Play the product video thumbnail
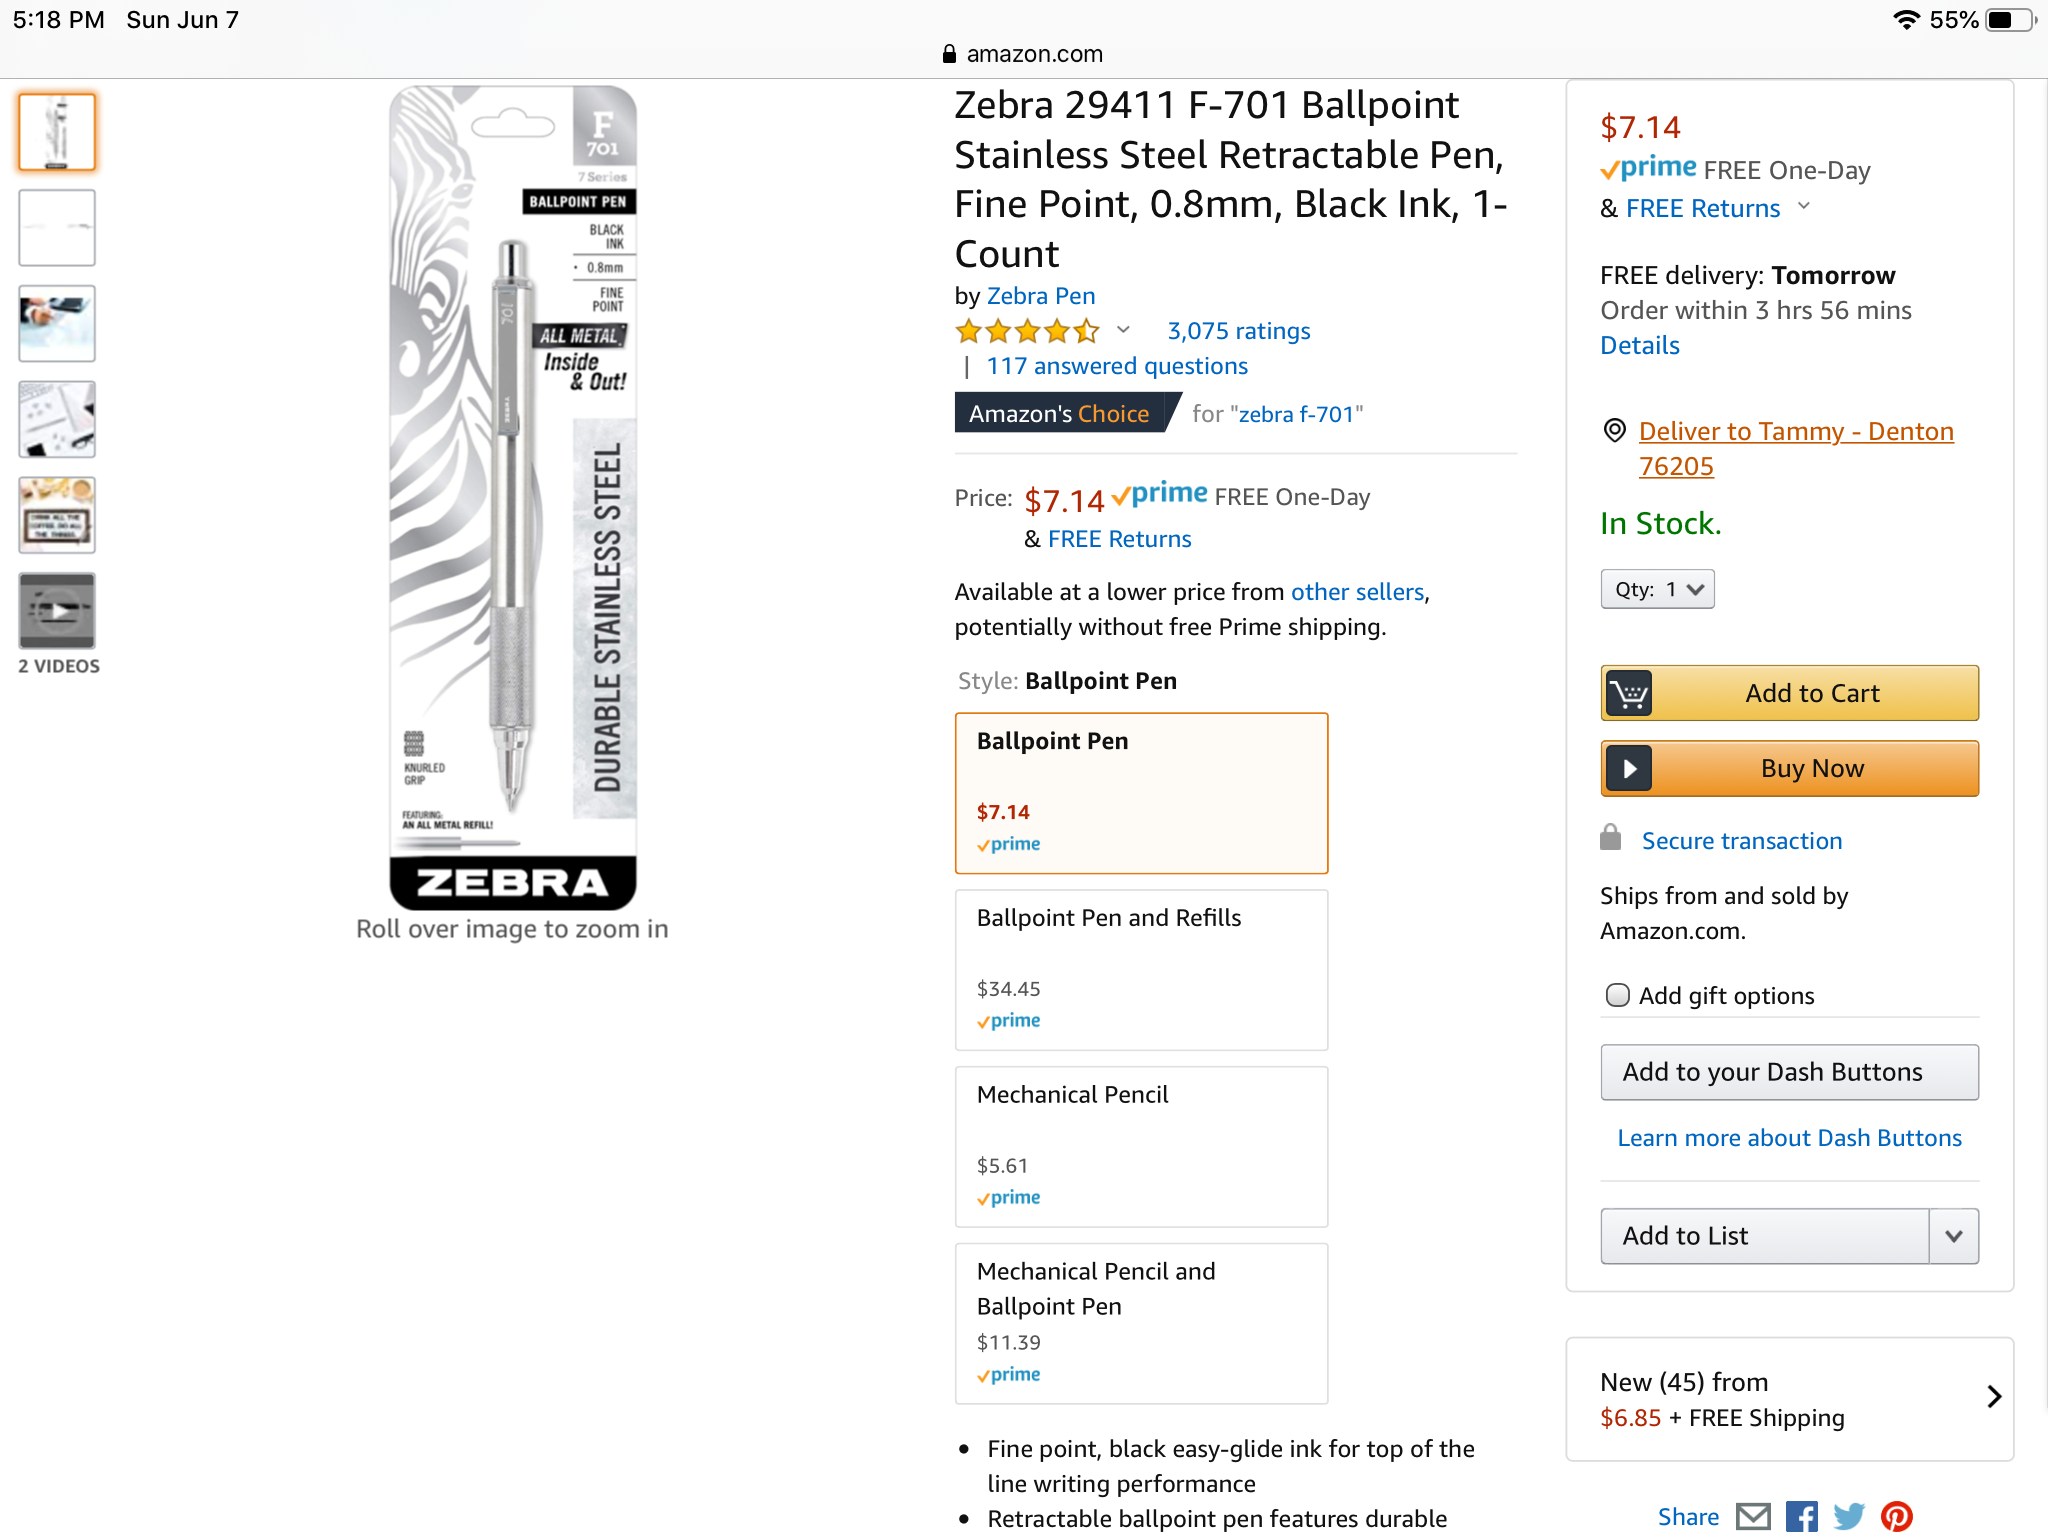Viewport: 2048px width, 1536px height. (57, 611)
